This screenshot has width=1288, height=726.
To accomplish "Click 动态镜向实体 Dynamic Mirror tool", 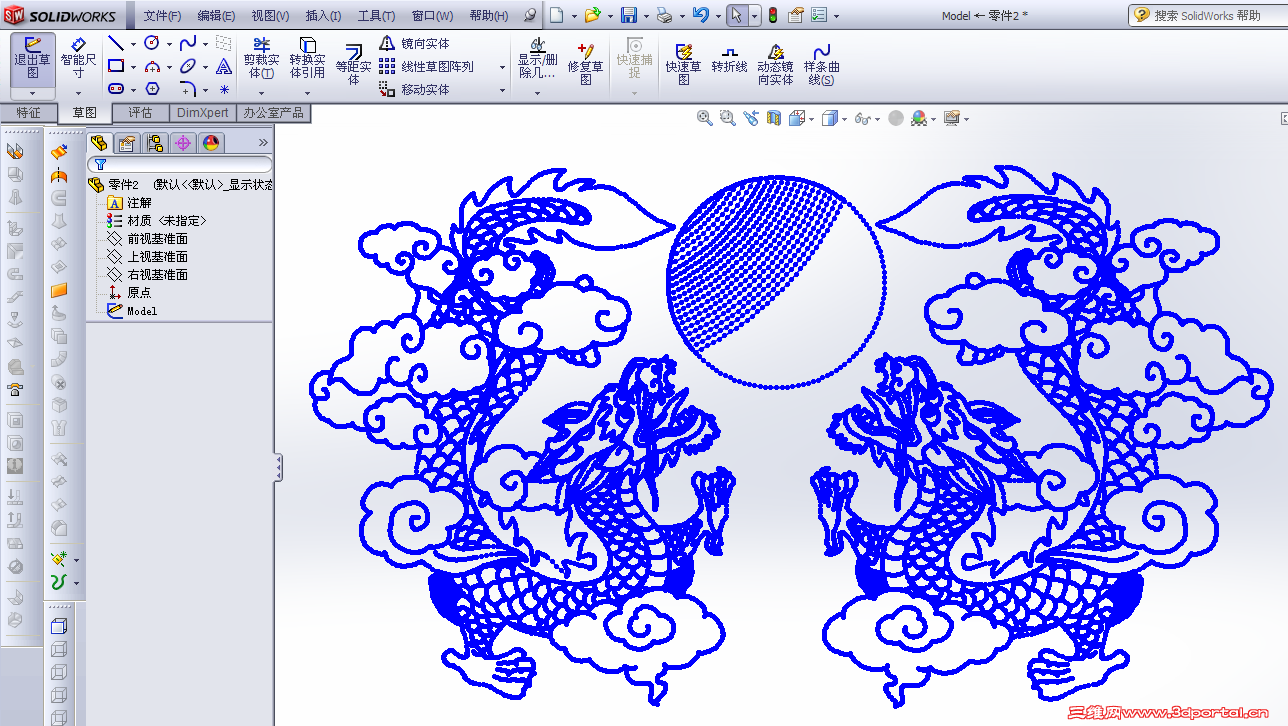I will pyautogui.click(x=775, y=64).
